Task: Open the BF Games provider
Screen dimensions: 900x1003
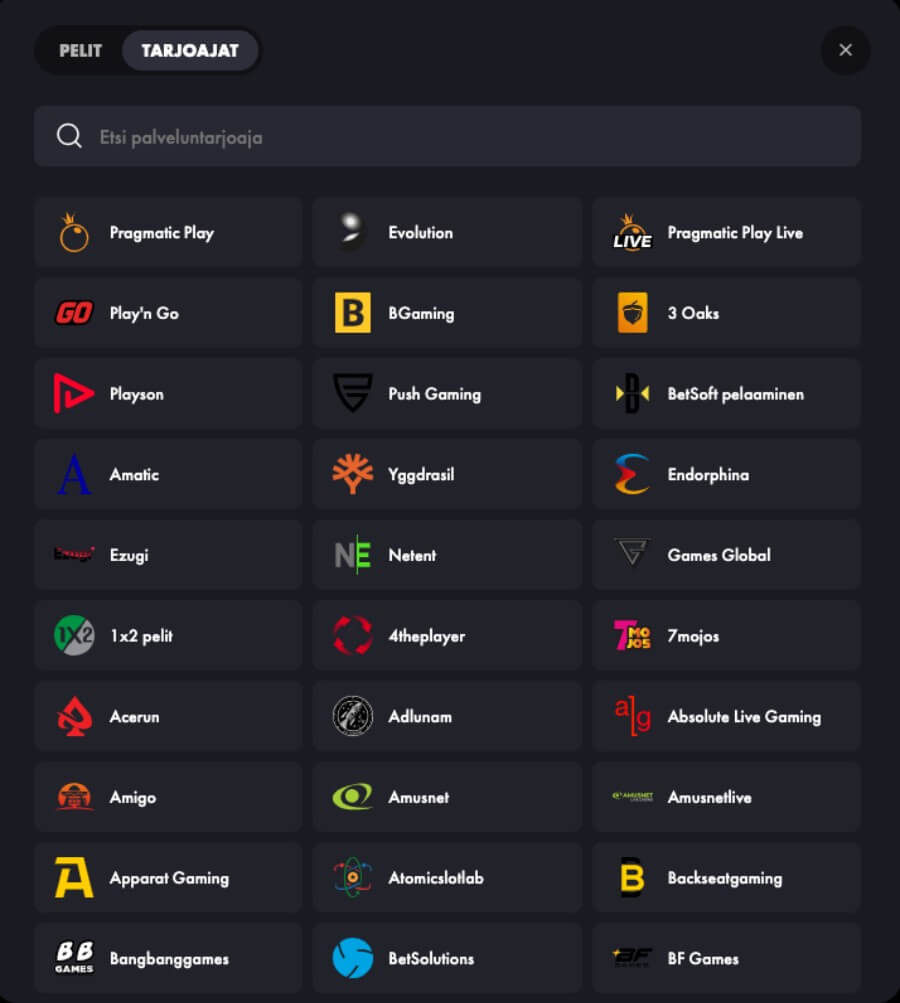Action: tap(726, 958)
